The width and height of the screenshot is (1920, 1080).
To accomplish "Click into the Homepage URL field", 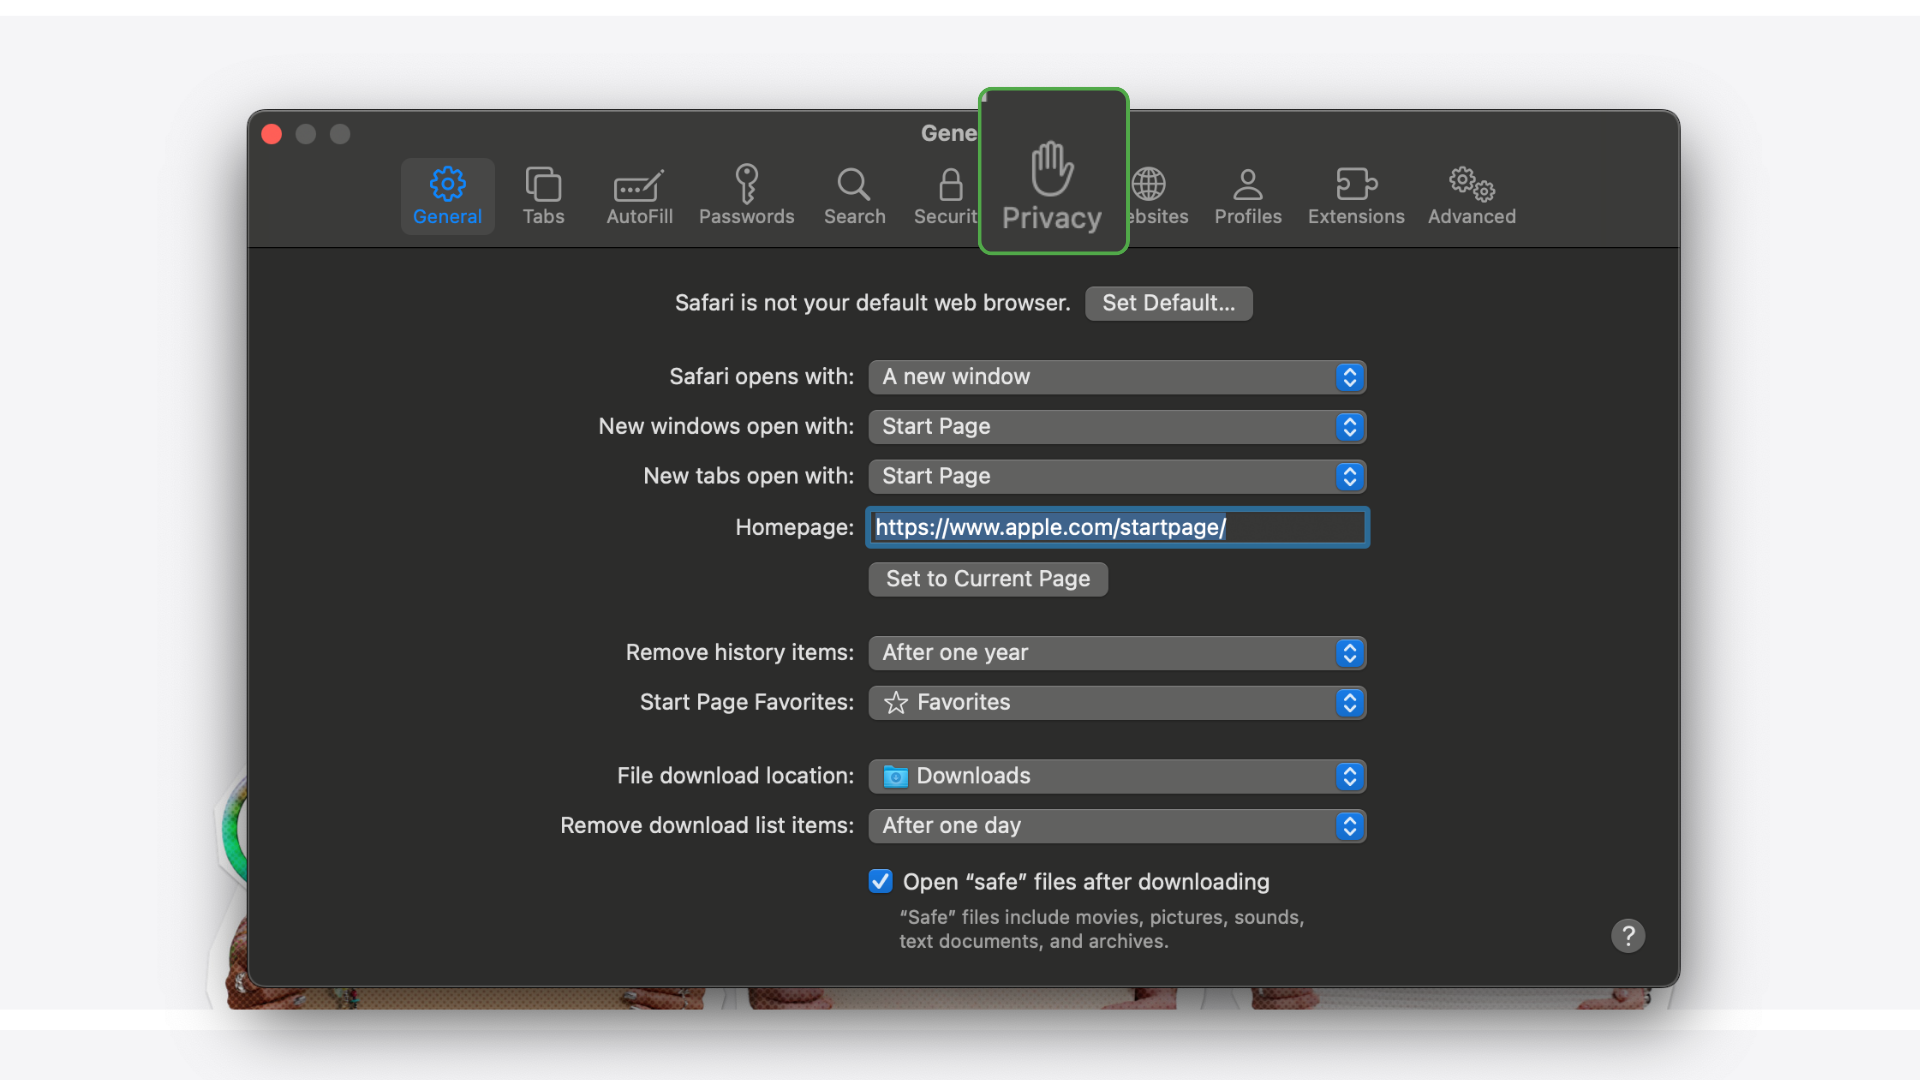I will click(x=1117, y=527).
